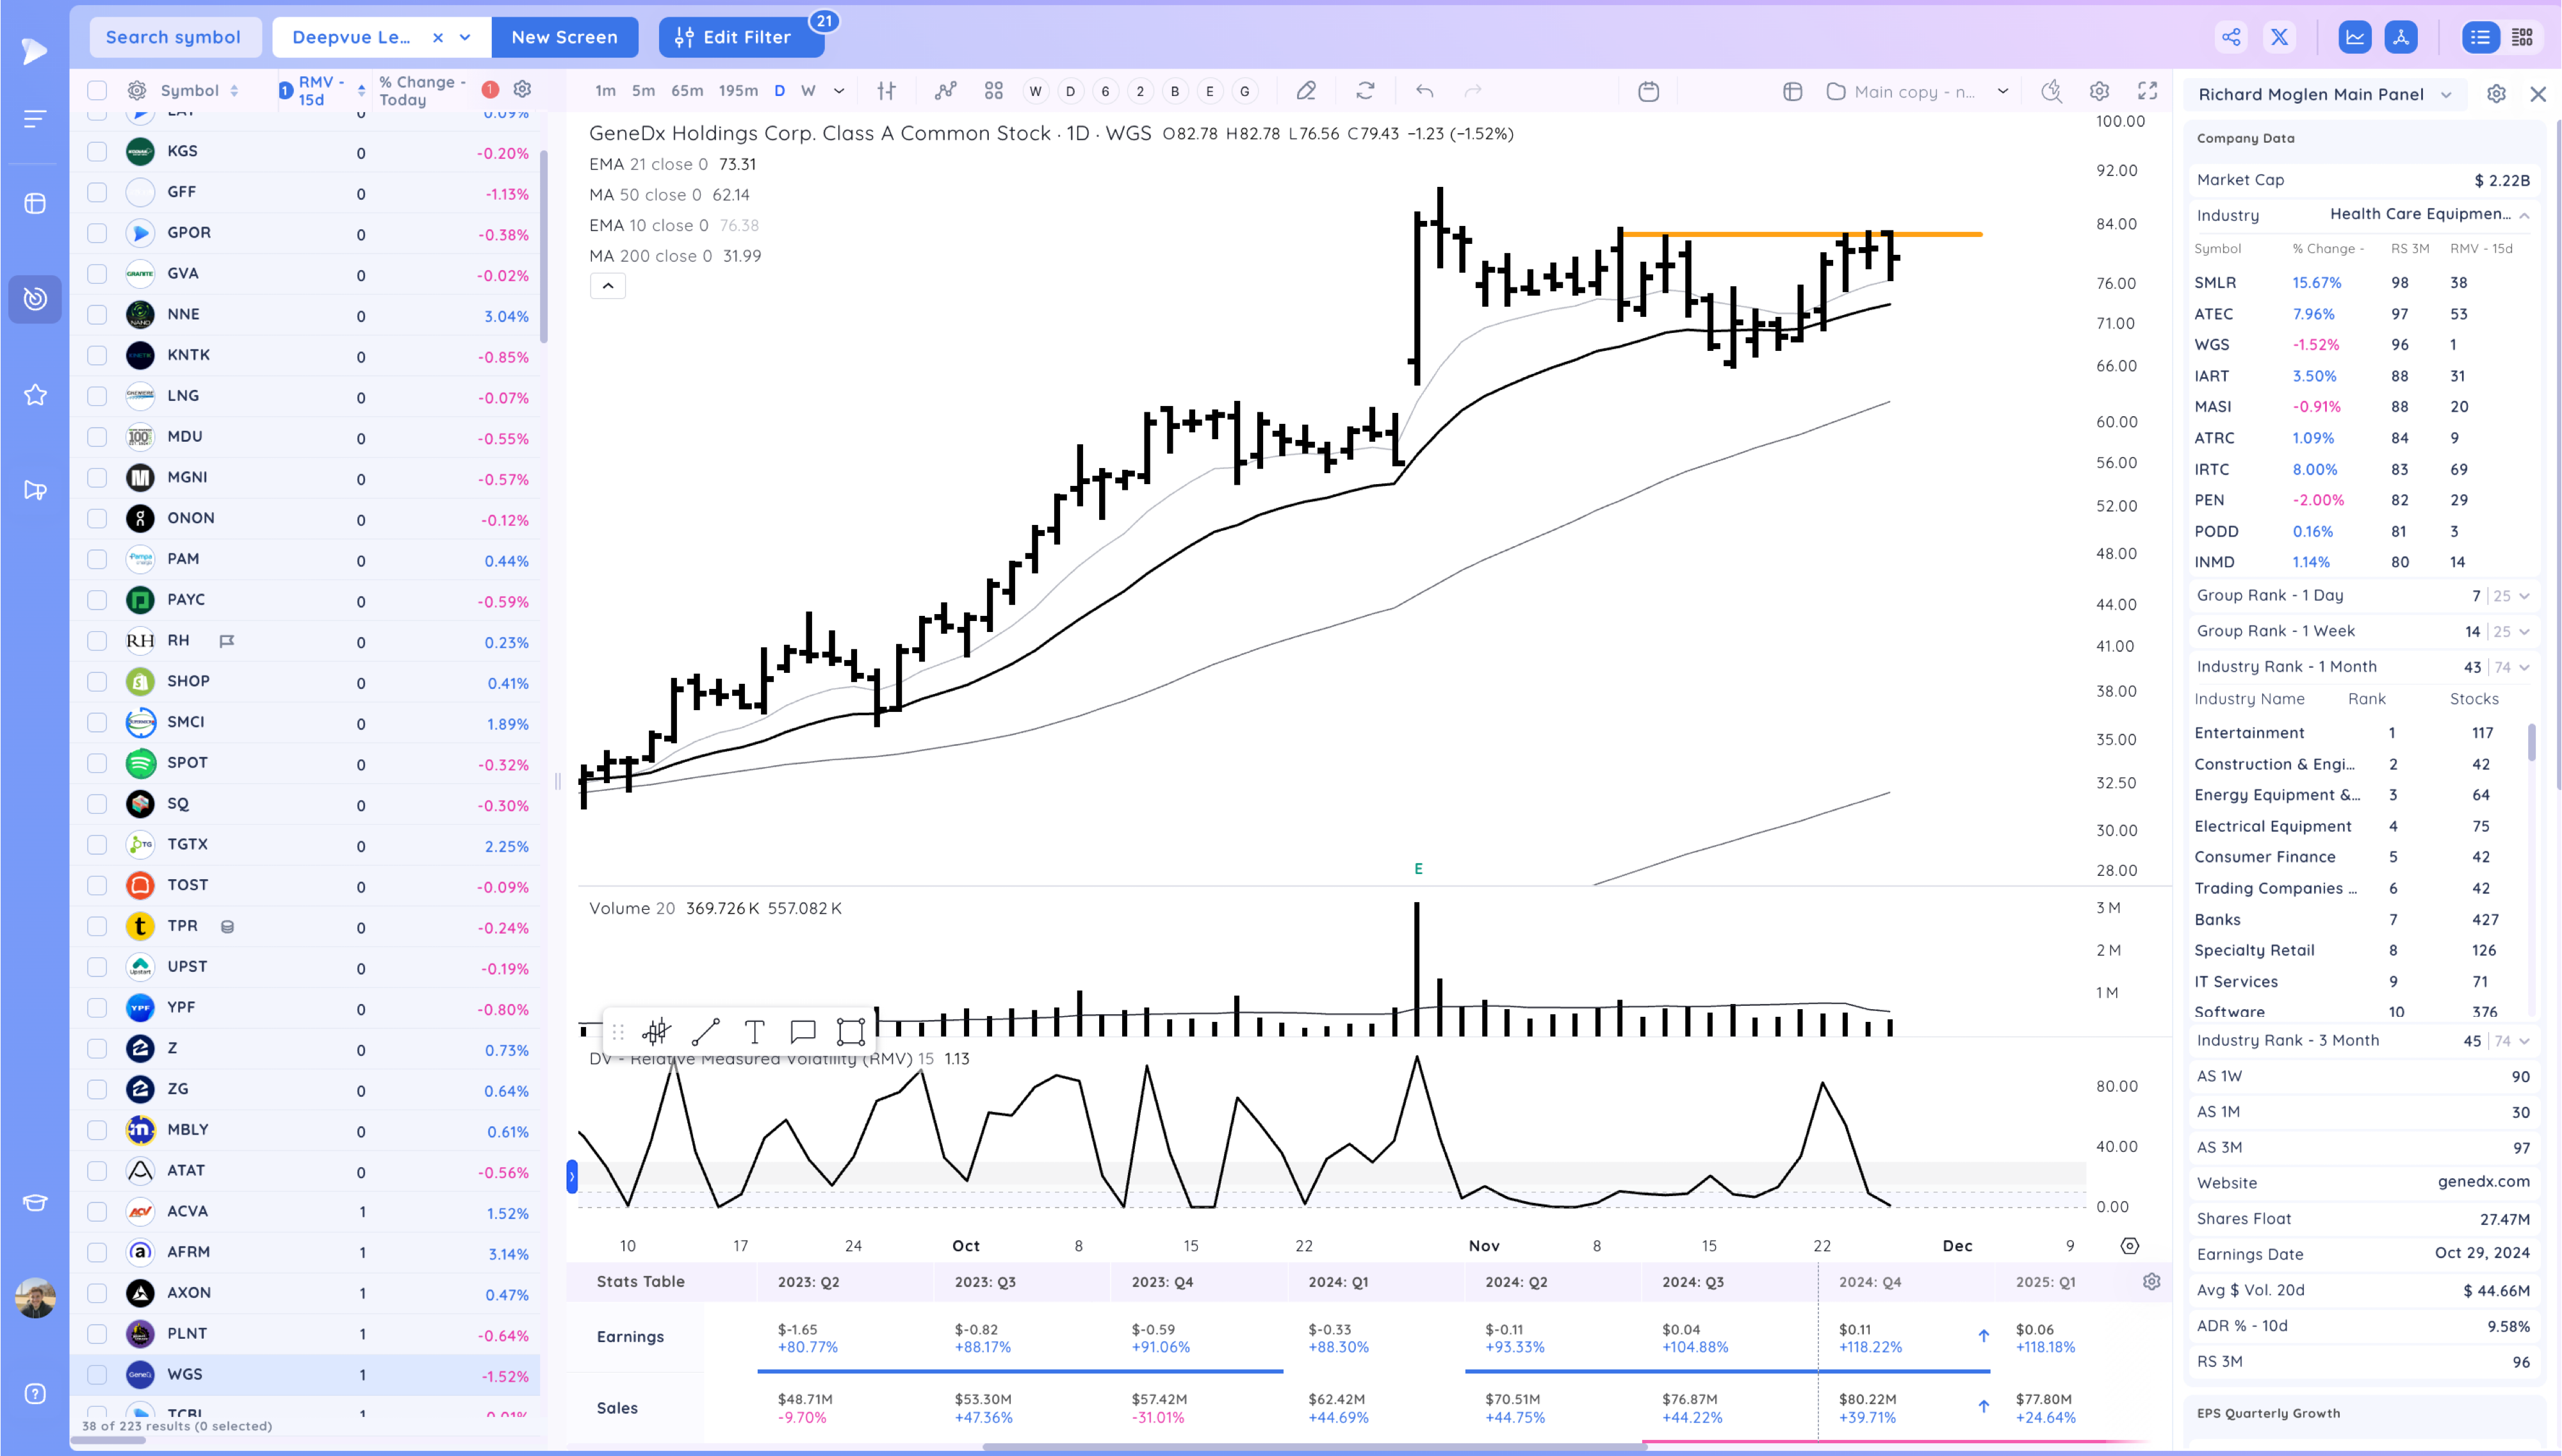Screen dimensions: 2562x1456
Task: Open Richard Moglen Main Panel dropdown
Action: click(2446, 95)
